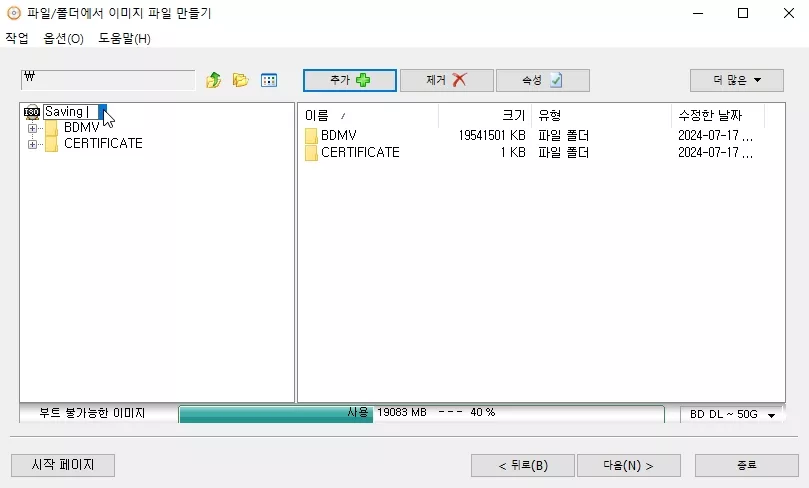Open the BD DL ~ 50G media dropdown
809x488 pixels.
[x=732, y=414]
